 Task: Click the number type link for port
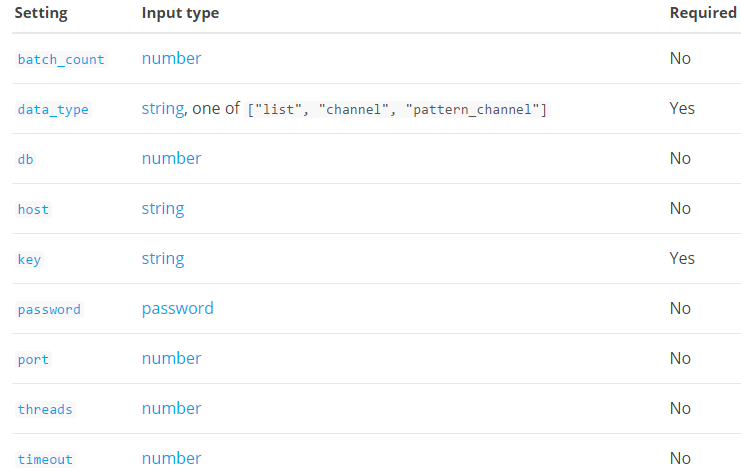(171, 358)
